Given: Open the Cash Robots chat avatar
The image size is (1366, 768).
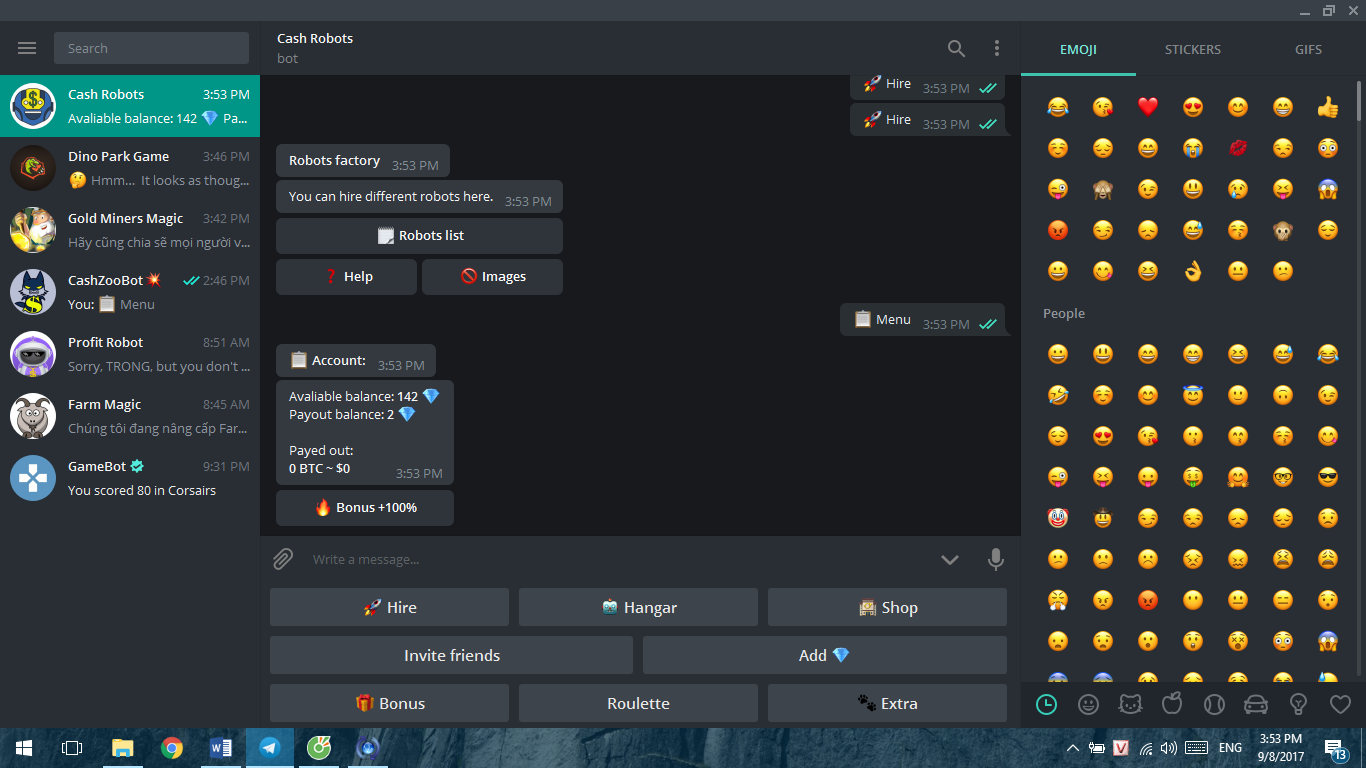Looking at the screenshot, I should point(33,106).
